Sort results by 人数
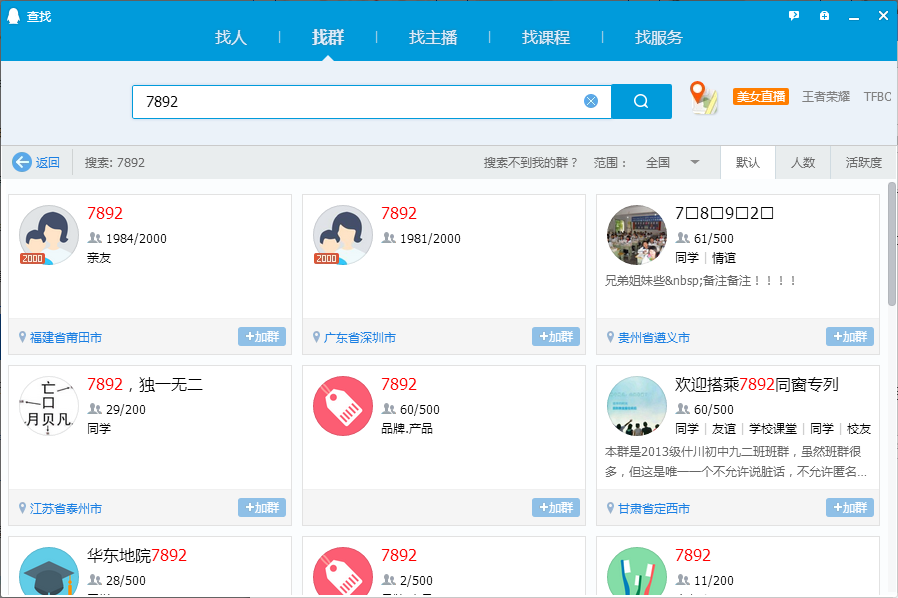The height and width of the screenshot is (598, 898). click(803, 162)
